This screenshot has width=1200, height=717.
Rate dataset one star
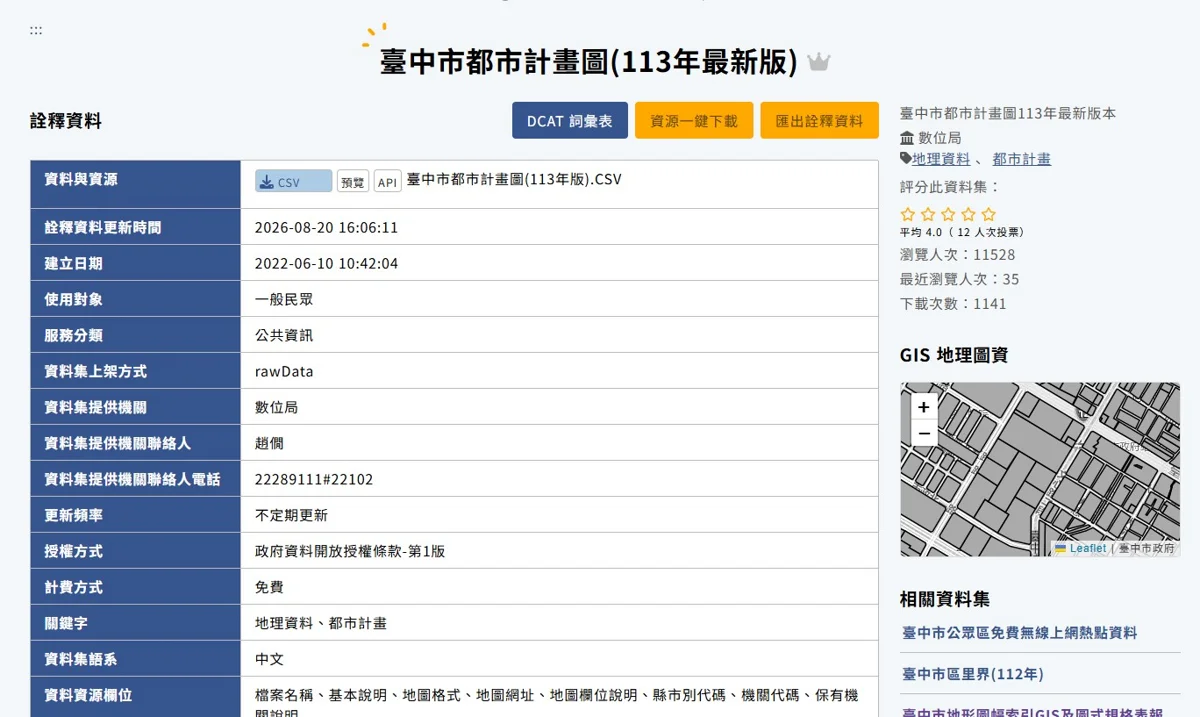pyautogui.click(x=908, y=214)
